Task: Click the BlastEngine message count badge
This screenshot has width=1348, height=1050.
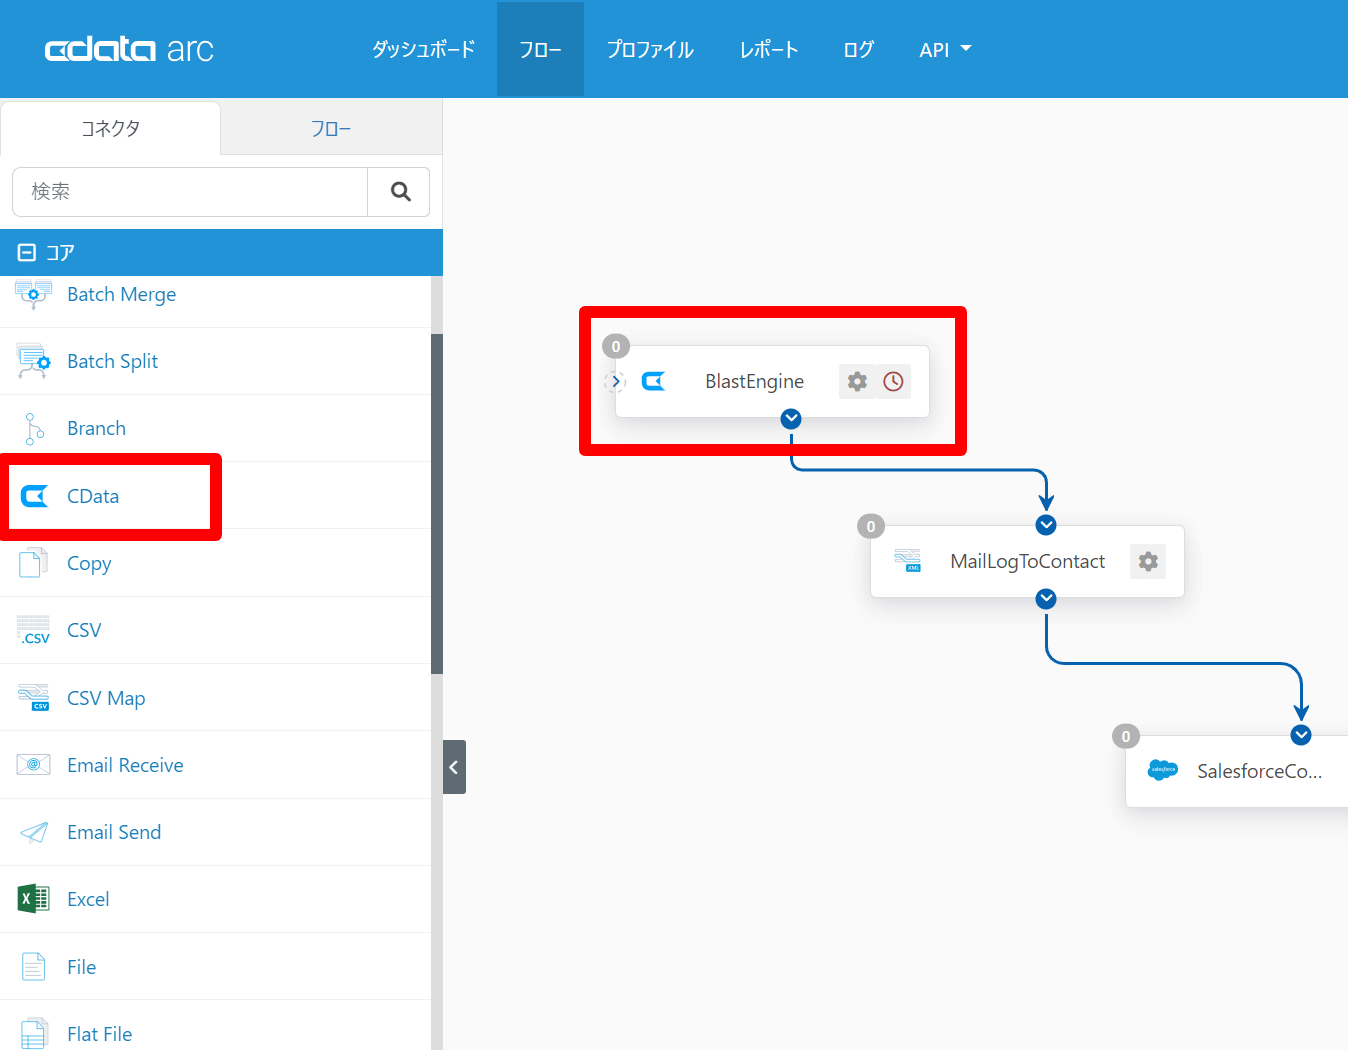Action: click(616, 347)
